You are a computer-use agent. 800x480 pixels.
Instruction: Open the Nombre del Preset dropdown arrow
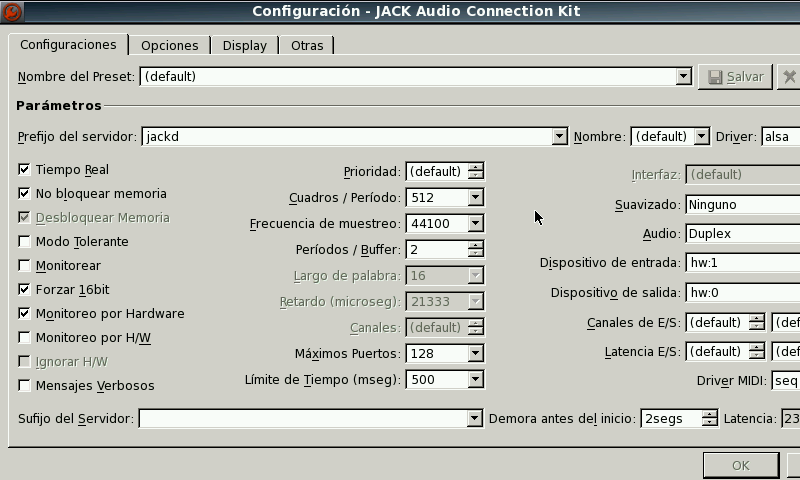tap(684, 77)
